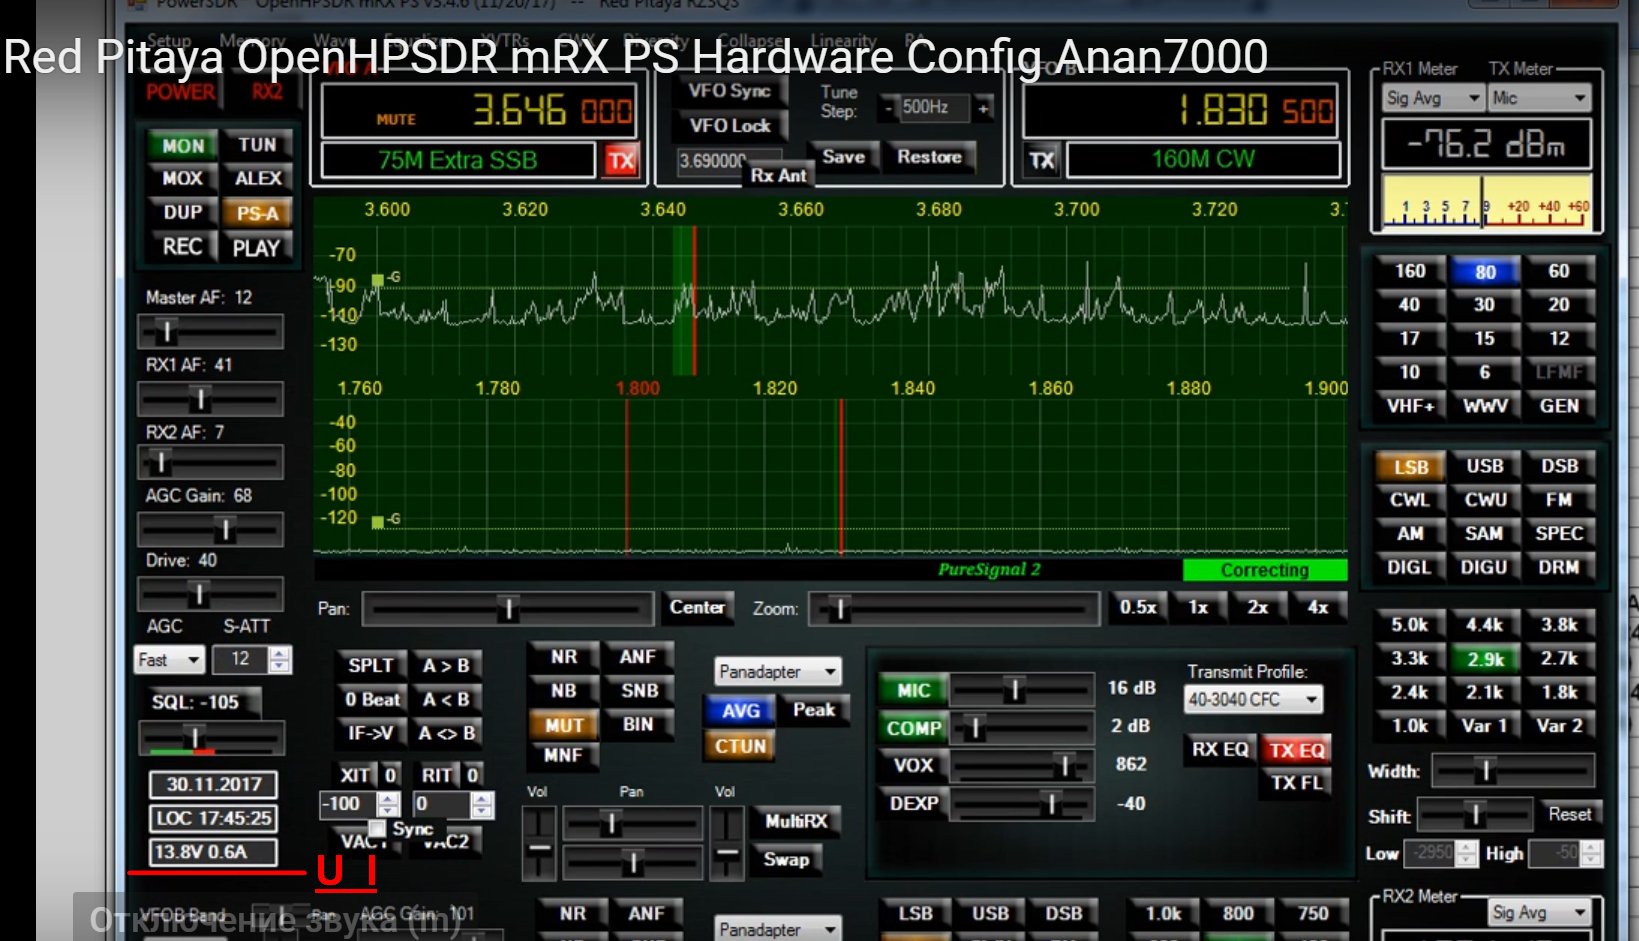Increase tune step with plus button
Screen dimensions: 1639x941
point(984,108)
